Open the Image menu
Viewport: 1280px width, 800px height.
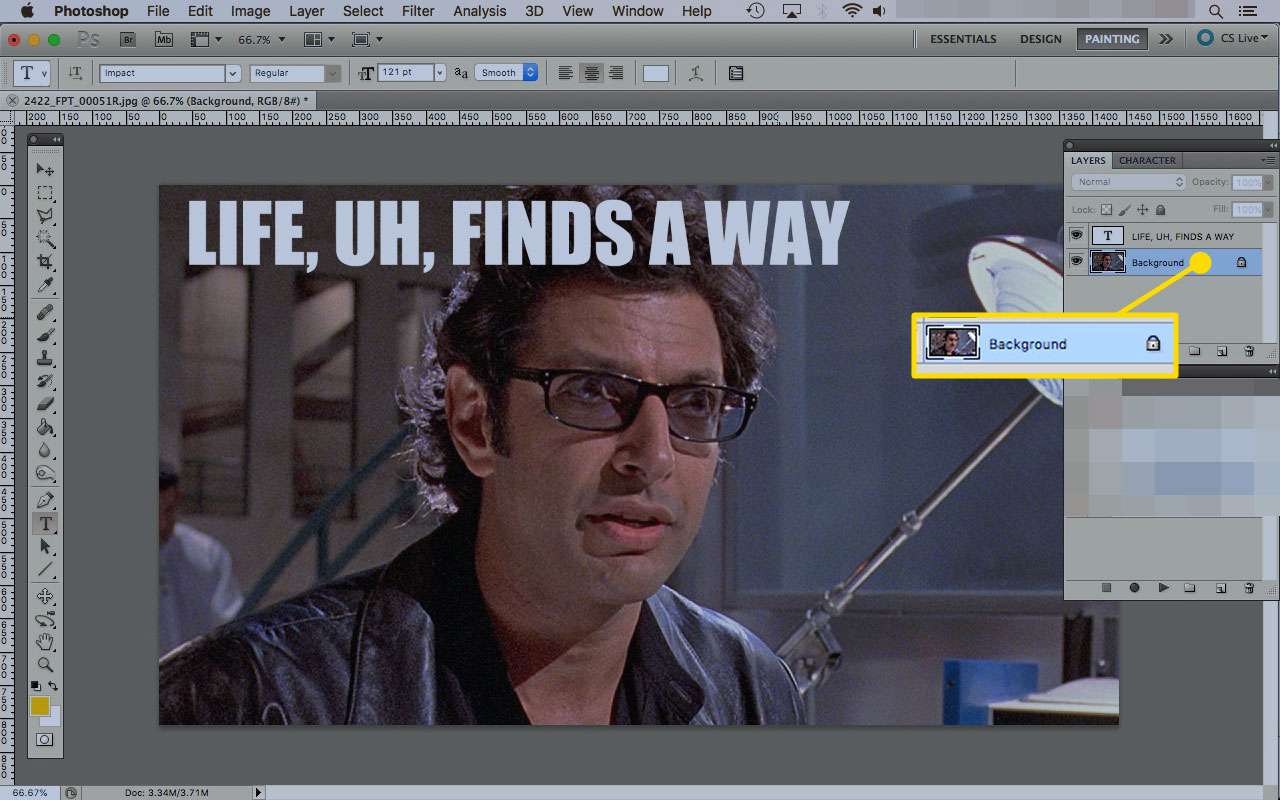250,11
